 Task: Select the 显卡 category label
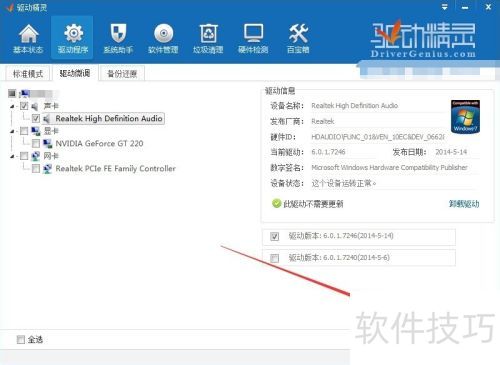click(51, 131)
